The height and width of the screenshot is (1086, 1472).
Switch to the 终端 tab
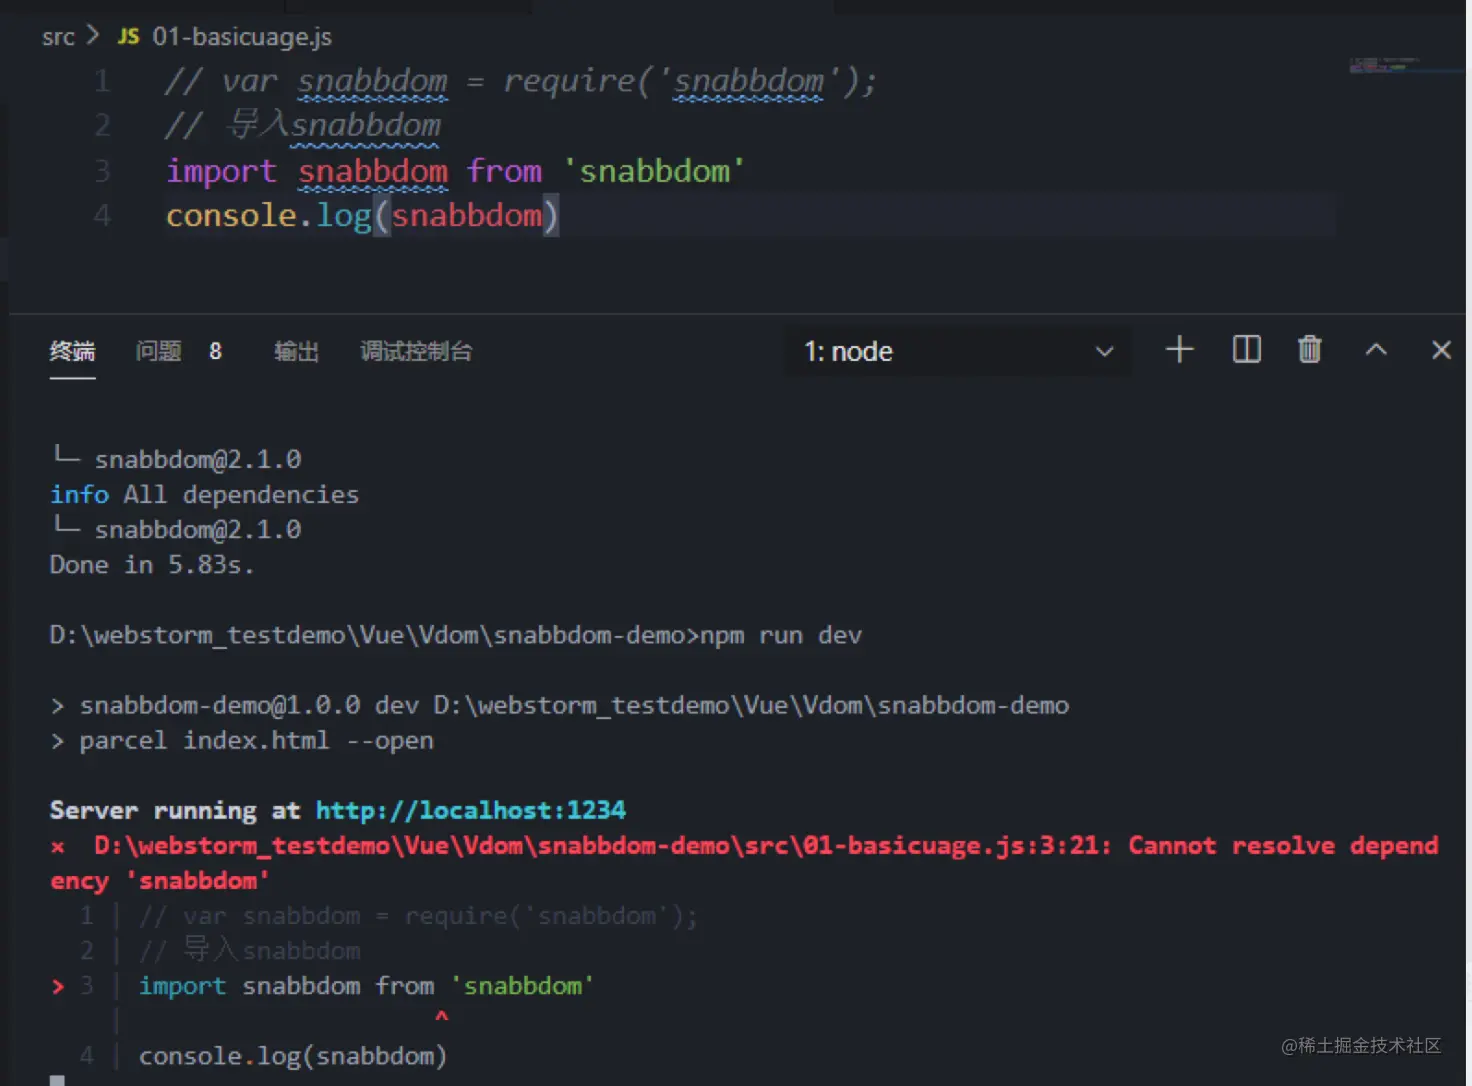pos(72,351)
